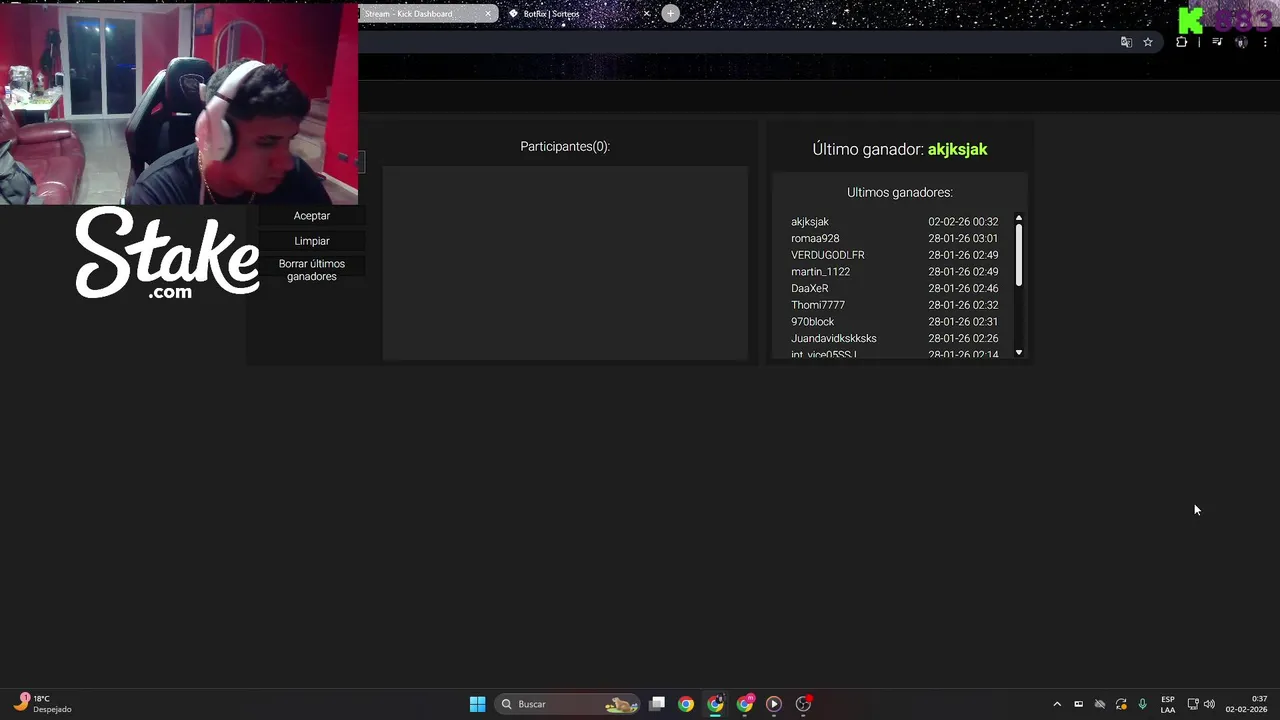The image size is (1280, 720).
Task: Open the volume speaker tray icon
Action: (x=1209, y=704)
